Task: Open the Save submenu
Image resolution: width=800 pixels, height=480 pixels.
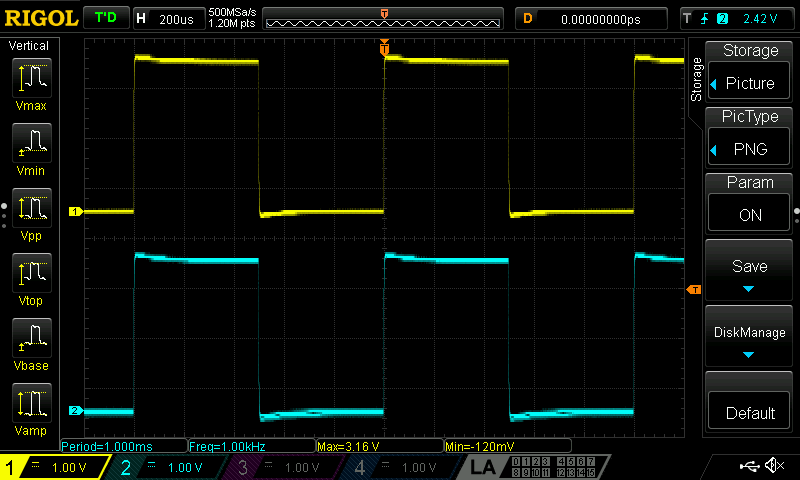Action: pos(749,271)
